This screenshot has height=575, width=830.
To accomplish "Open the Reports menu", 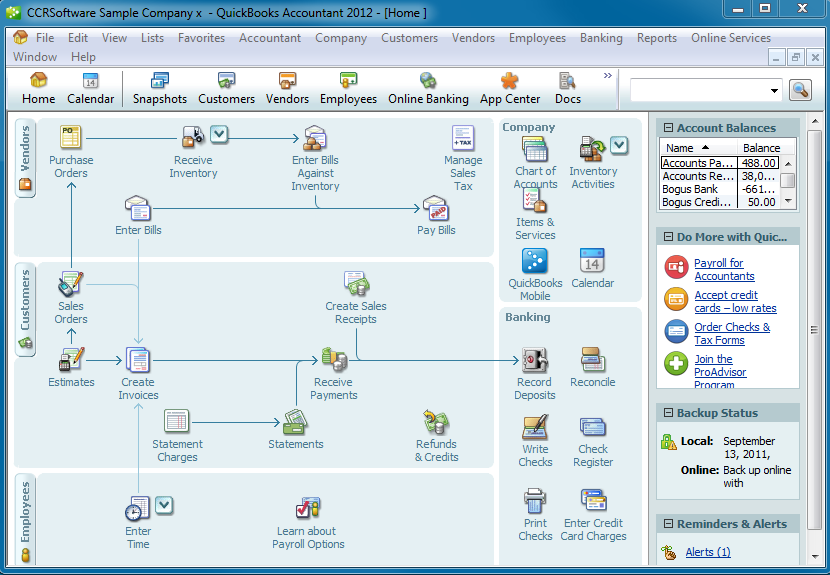I will pos(656,38).
